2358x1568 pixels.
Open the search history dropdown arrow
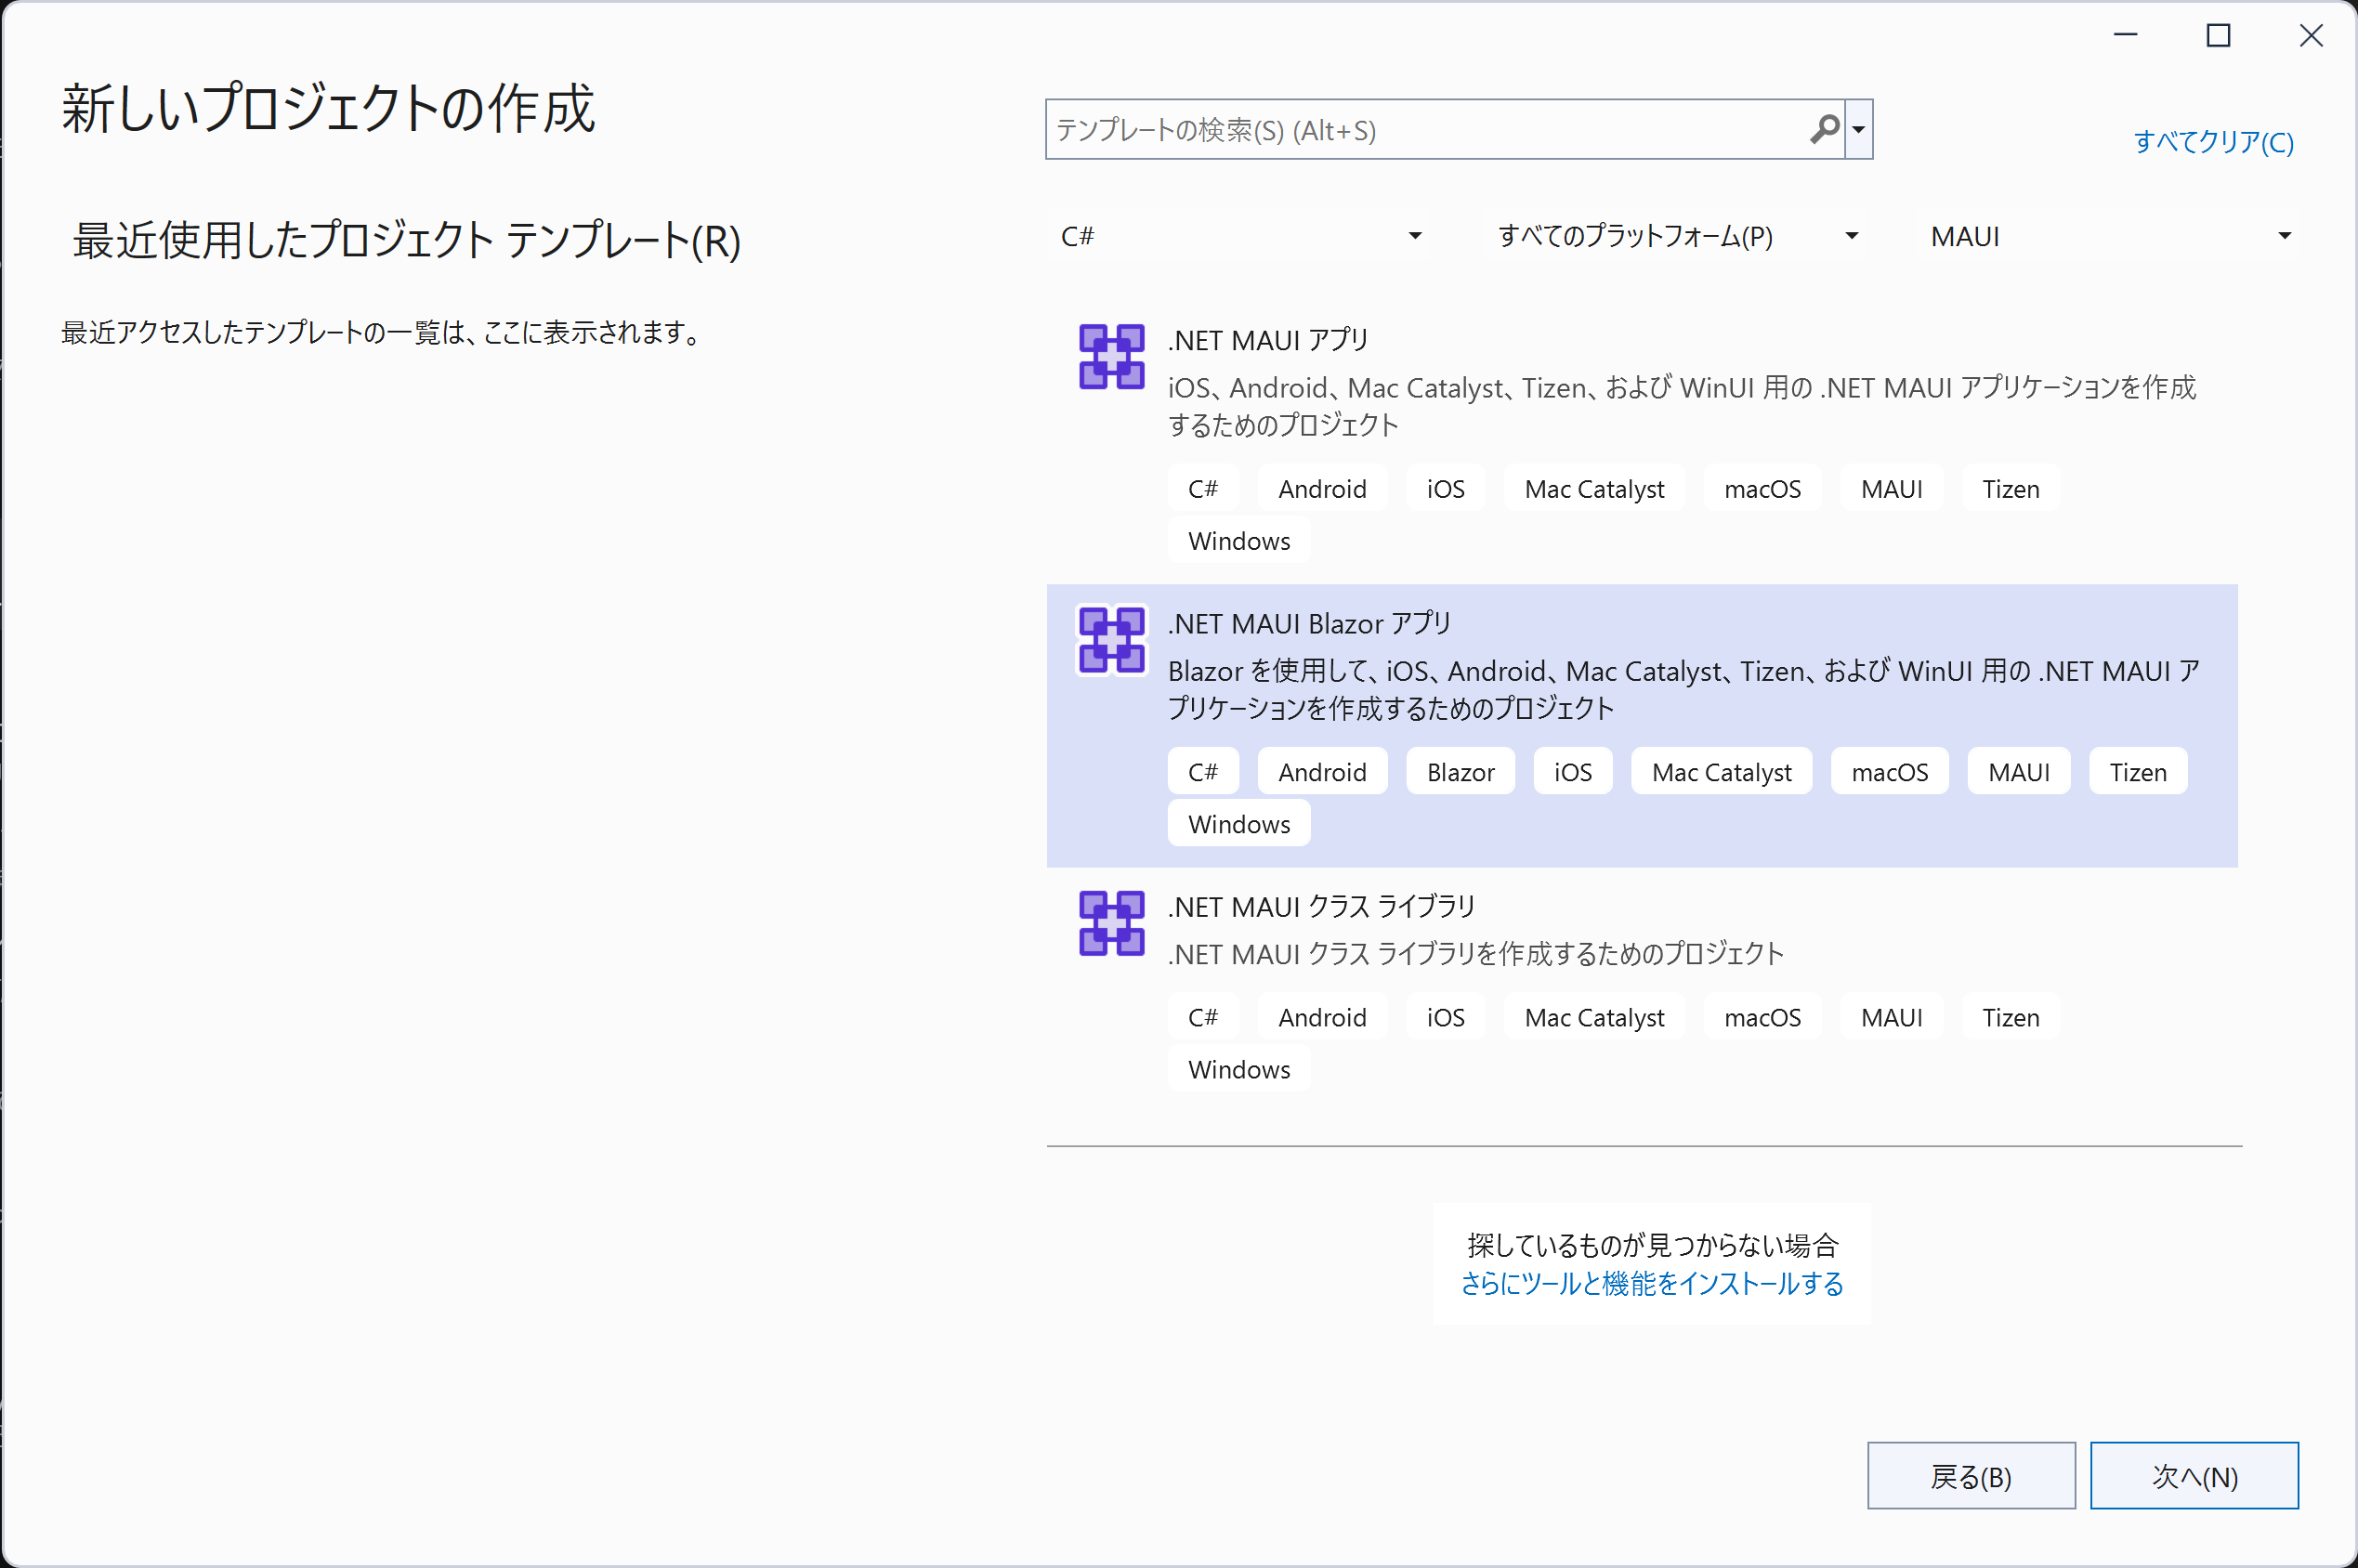[x=1859, y=129]
